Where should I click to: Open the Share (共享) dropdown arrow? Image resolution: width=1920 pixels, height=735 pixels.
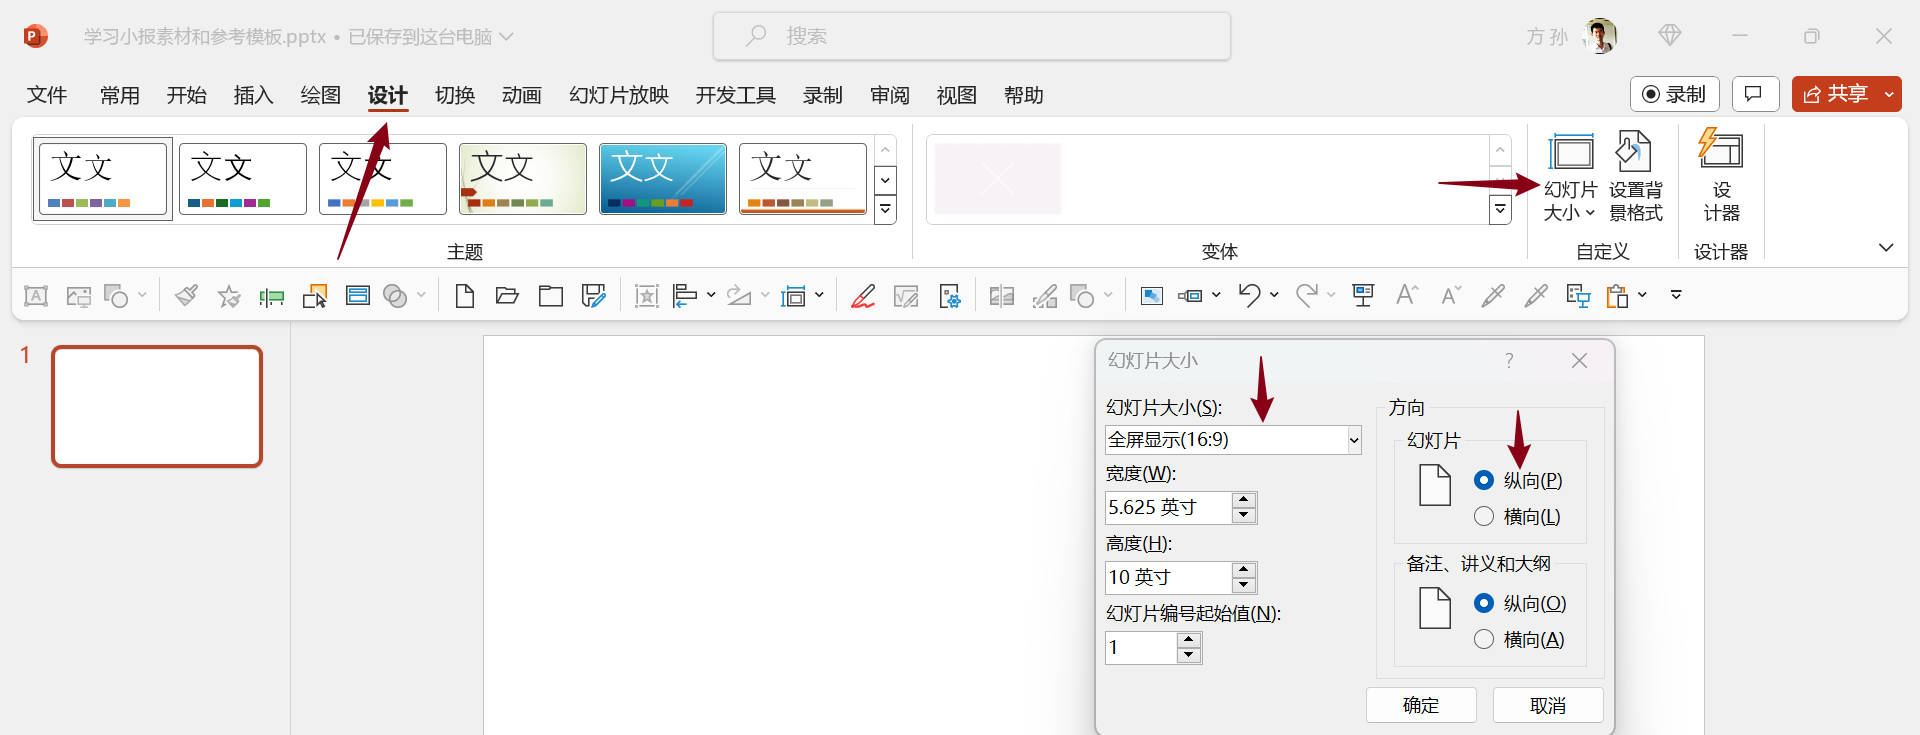pos(1889,94)
